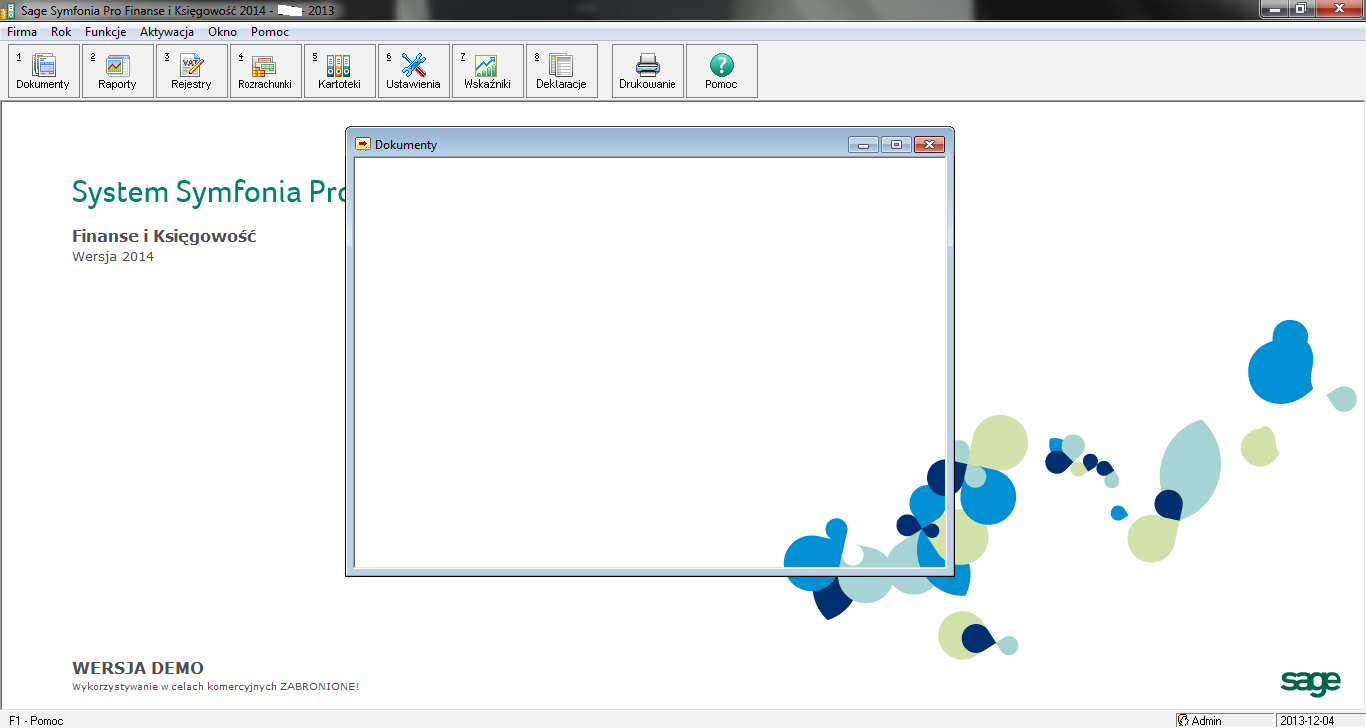Restore down the main Sage Symfonia window
Screen dimensions: 1366x728
pos(1300,8)
